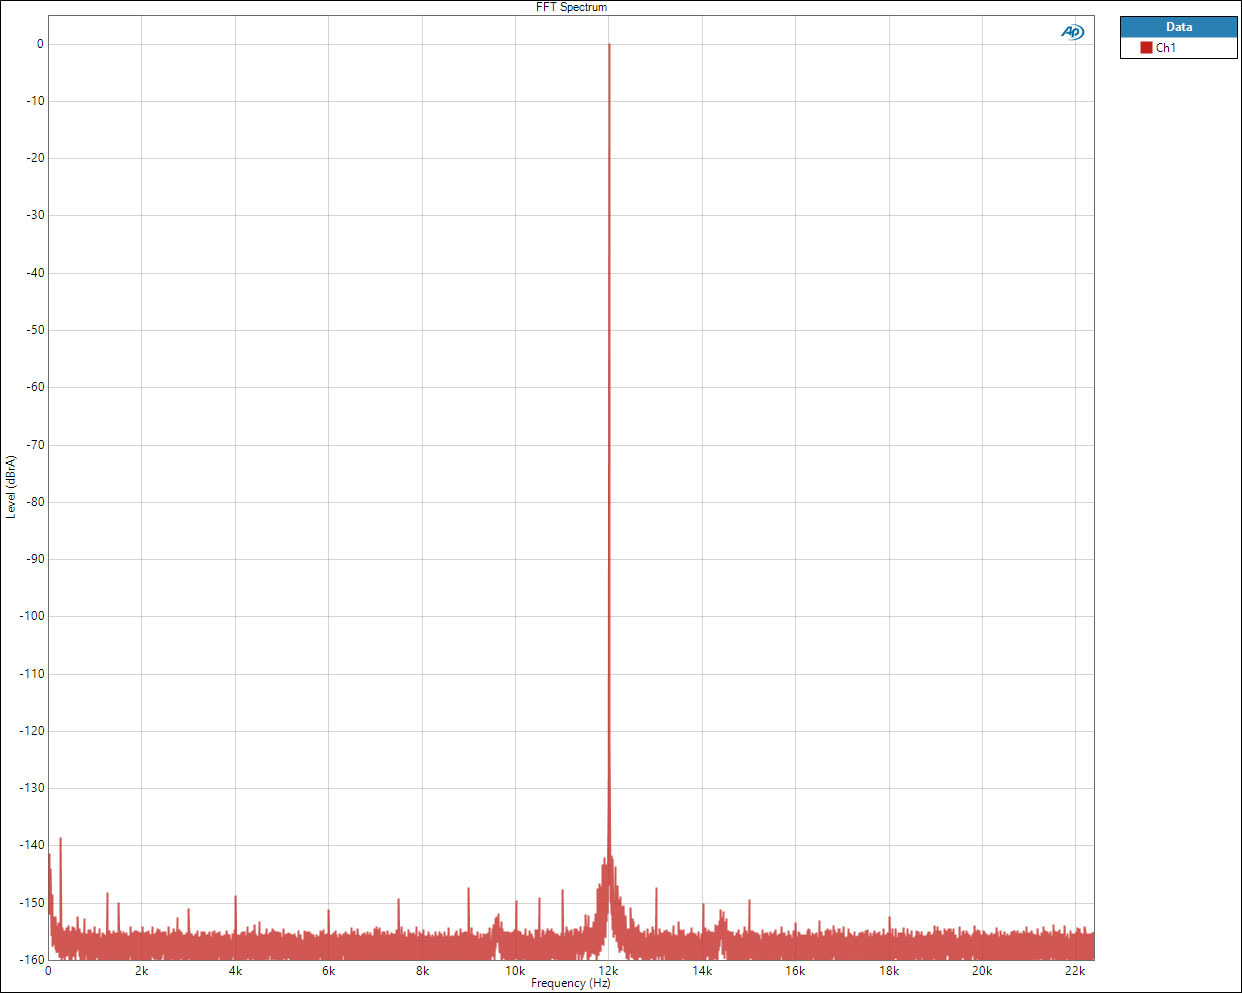Image resolution: width=1242 pixels, height=993 pixels.
Task: Click the Frequency (Hz) axis title
Action: point(571,983)
